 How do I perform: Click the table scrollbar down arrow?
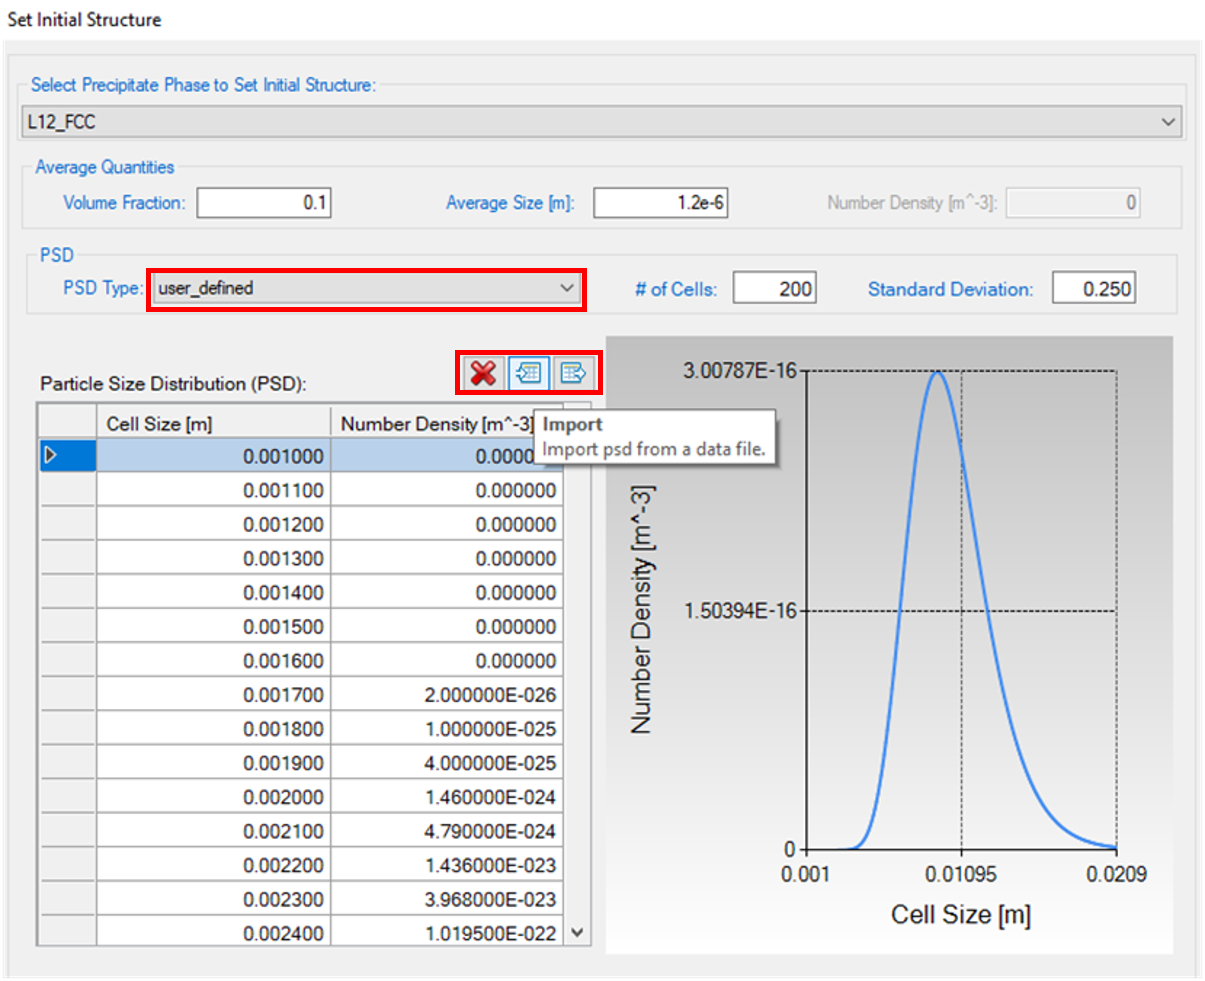[577, 933]
